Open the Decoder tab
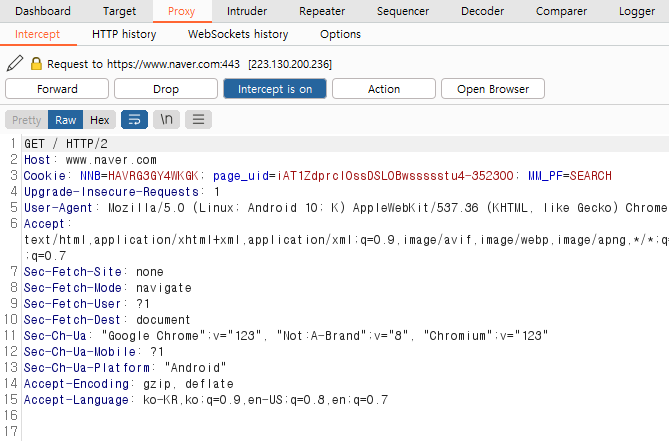The width and height of the screenshot is (669, 441). click(482, 11)
